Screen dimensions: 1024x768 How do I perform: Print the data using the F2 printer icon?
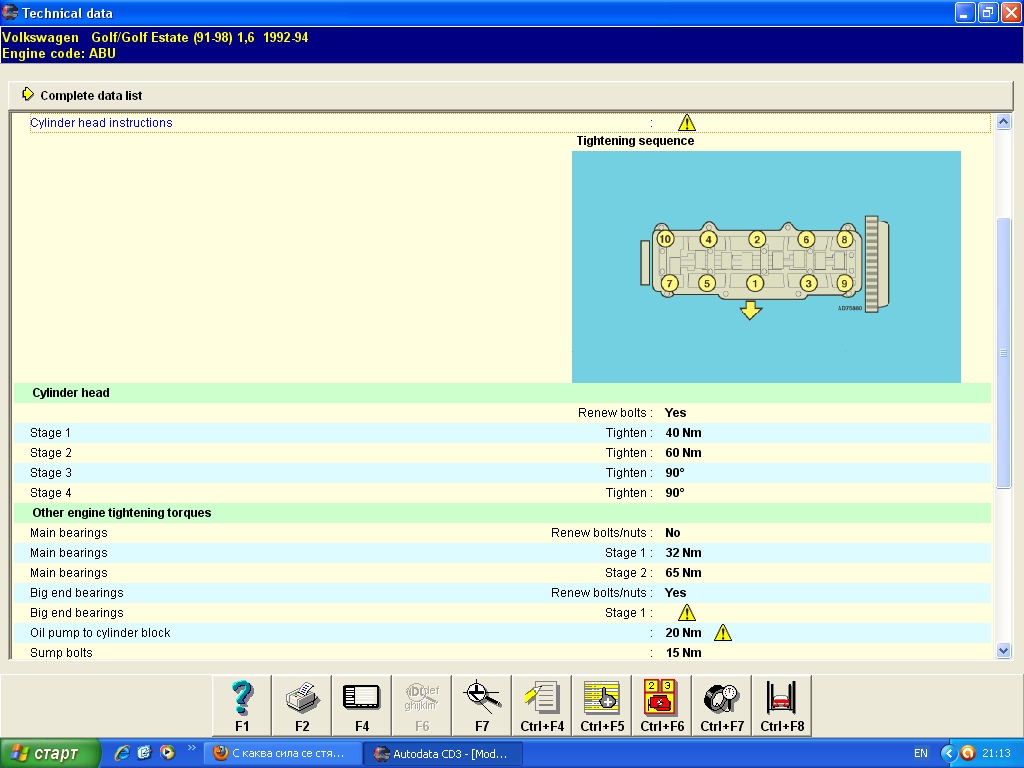302,705
